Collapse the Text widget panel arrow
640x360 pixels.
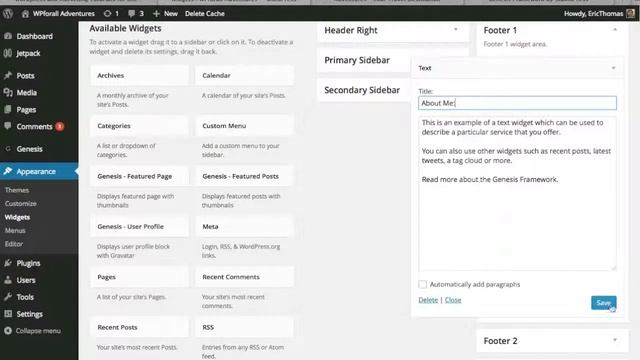click(x=613, y=68)
